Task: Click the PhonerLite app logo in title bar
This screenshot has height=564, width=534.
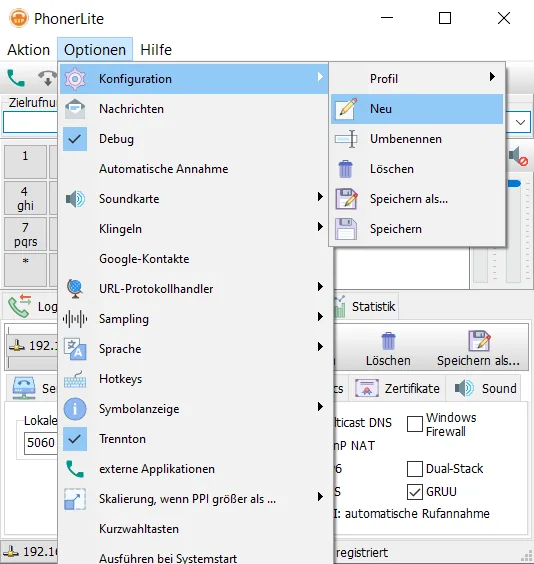Action: coord(19,18)
